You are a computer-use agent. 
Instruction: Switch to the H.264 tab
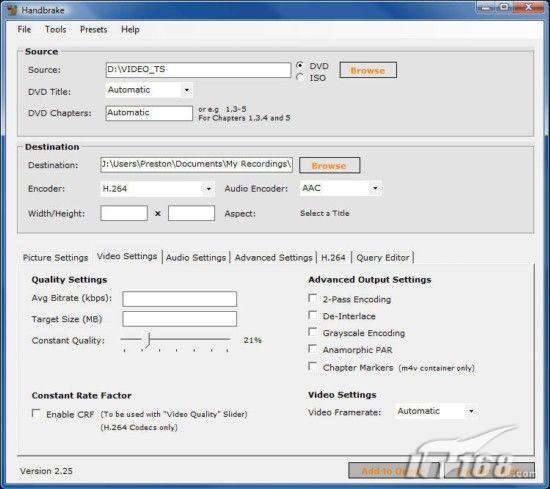(x=334, y=257)
